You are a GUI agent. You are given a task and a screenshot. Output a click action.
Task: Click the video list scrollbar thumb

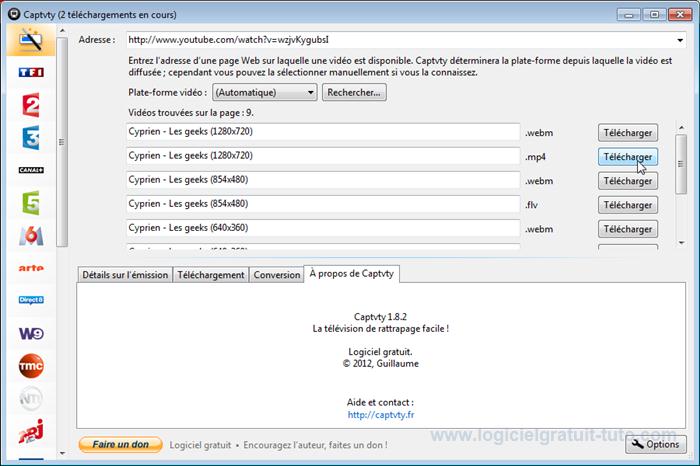pyautogui.click(x=681, y=164)
